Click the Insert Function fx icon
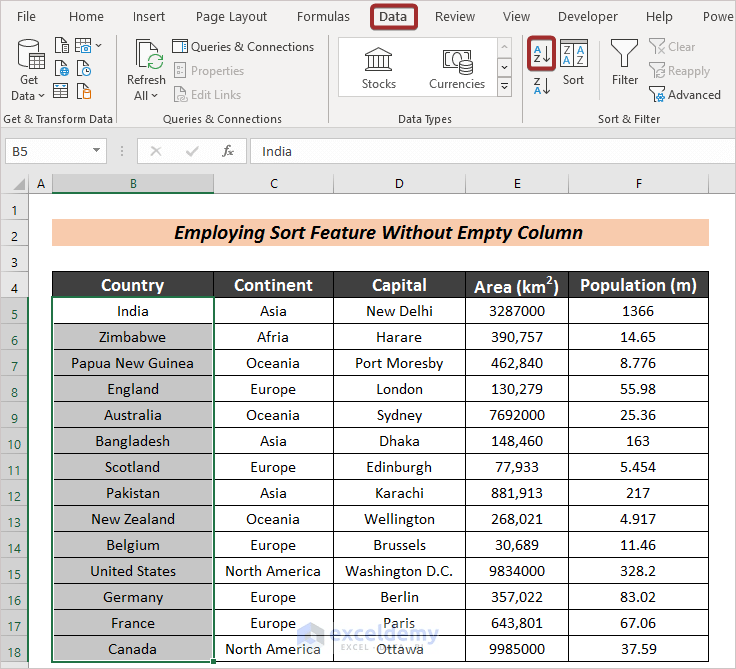Image resolution: width=736 pixels, height=669 pixels. 228,151
